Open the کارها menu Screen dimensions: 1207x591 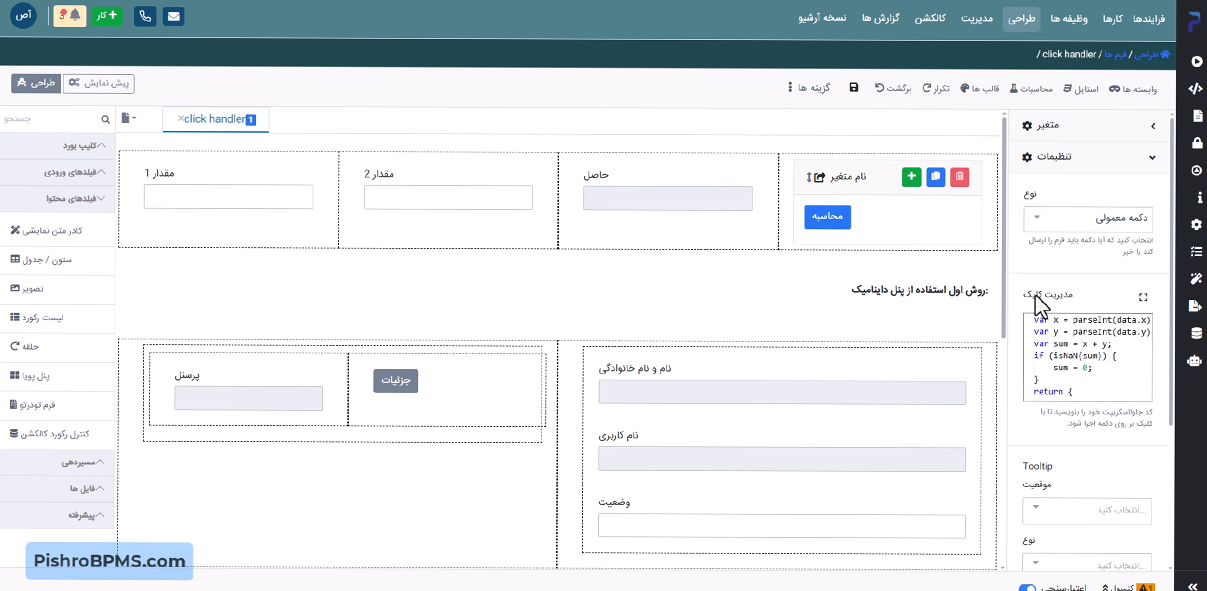point(1113,18)
